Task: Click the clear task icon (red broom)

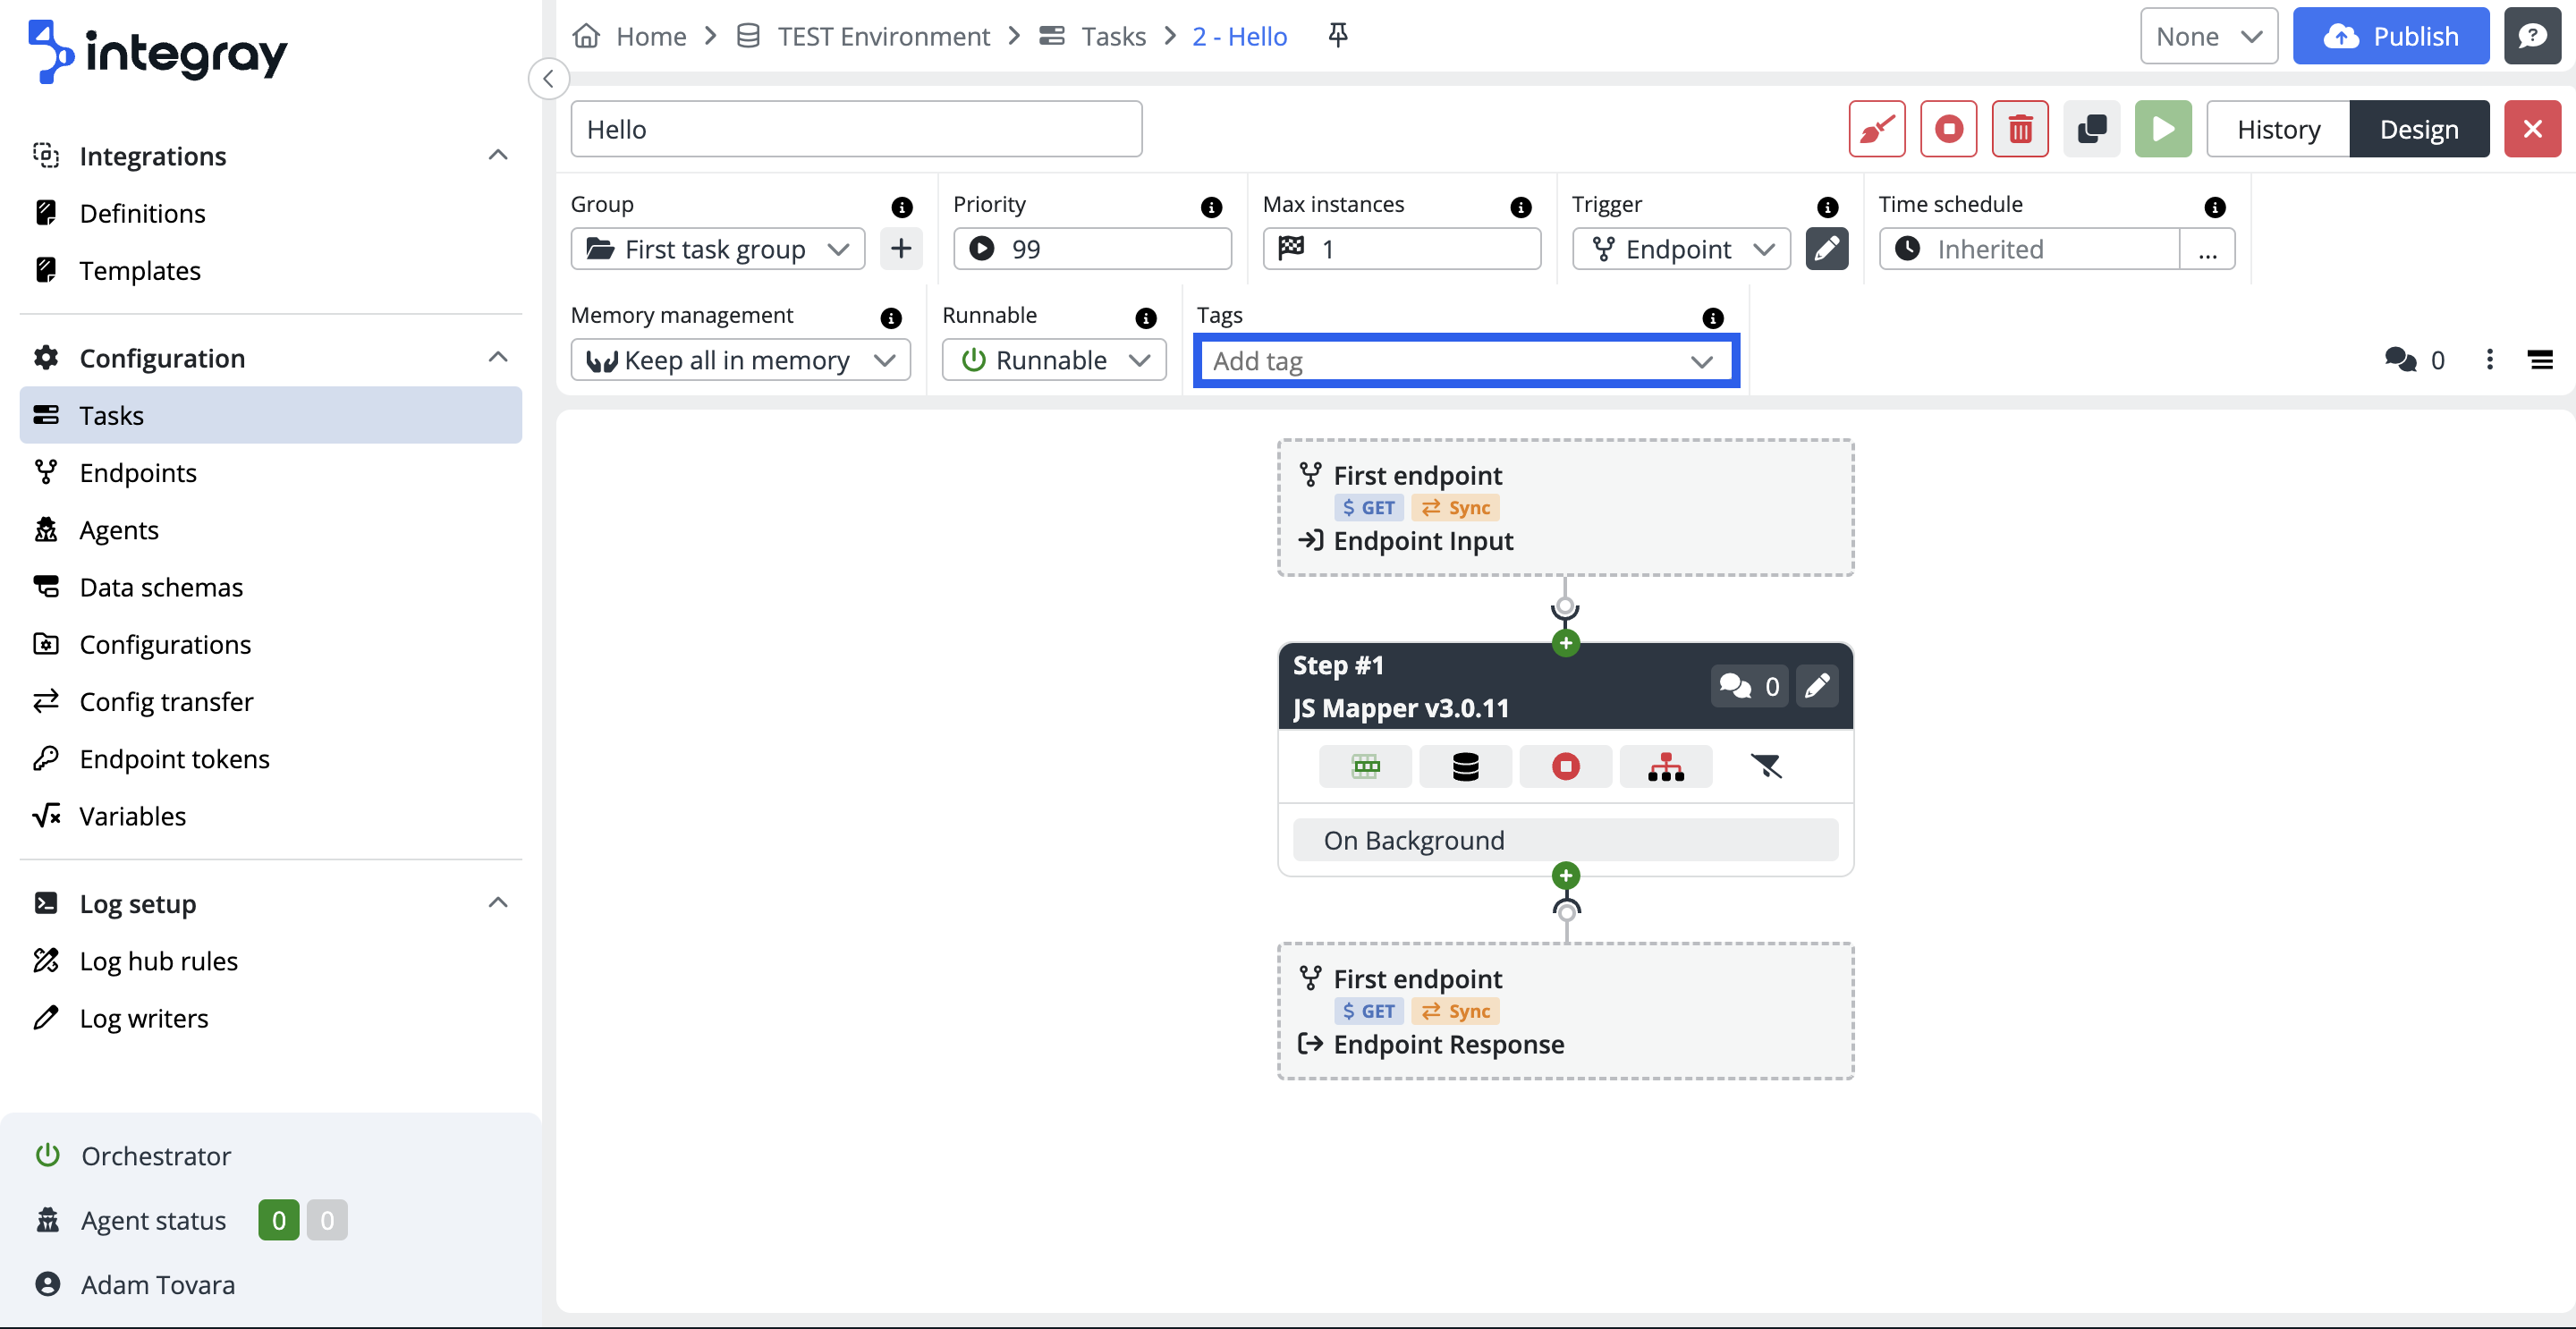Action: coord(1876,128)
